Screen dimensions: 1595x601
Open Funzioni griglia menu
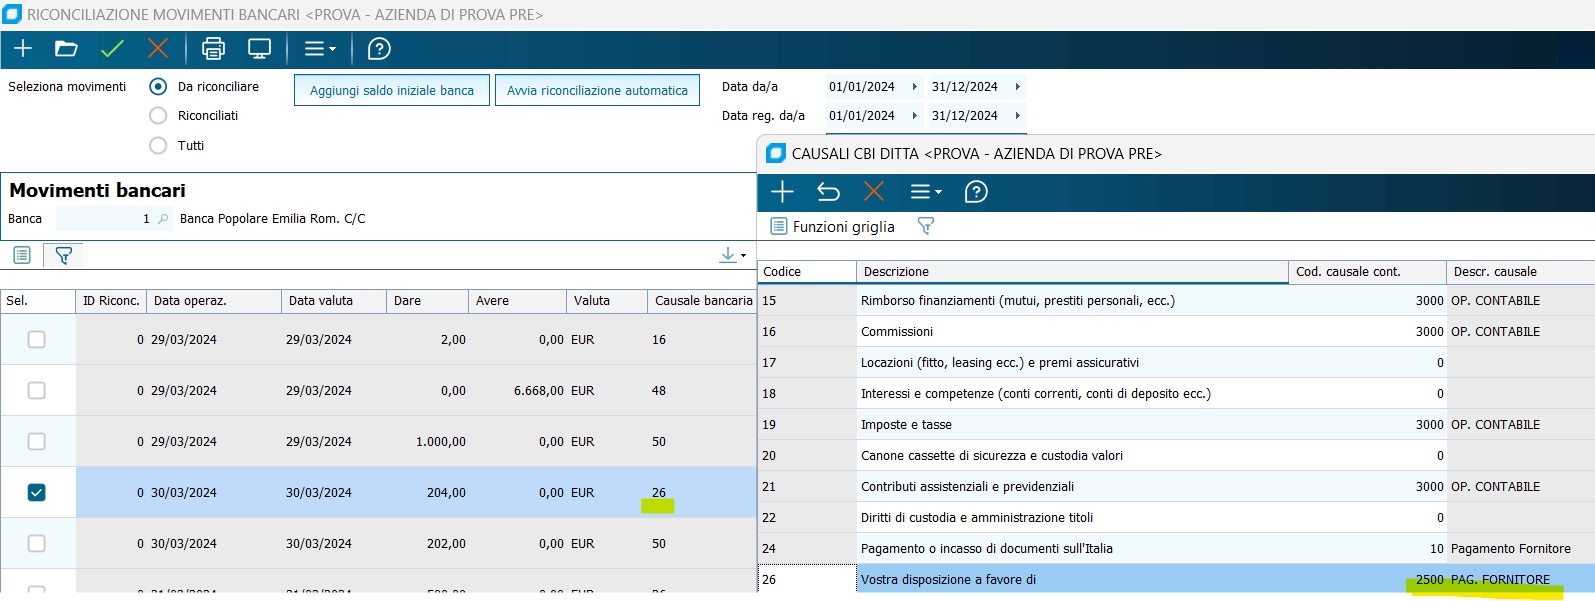(x=833, y=227)
